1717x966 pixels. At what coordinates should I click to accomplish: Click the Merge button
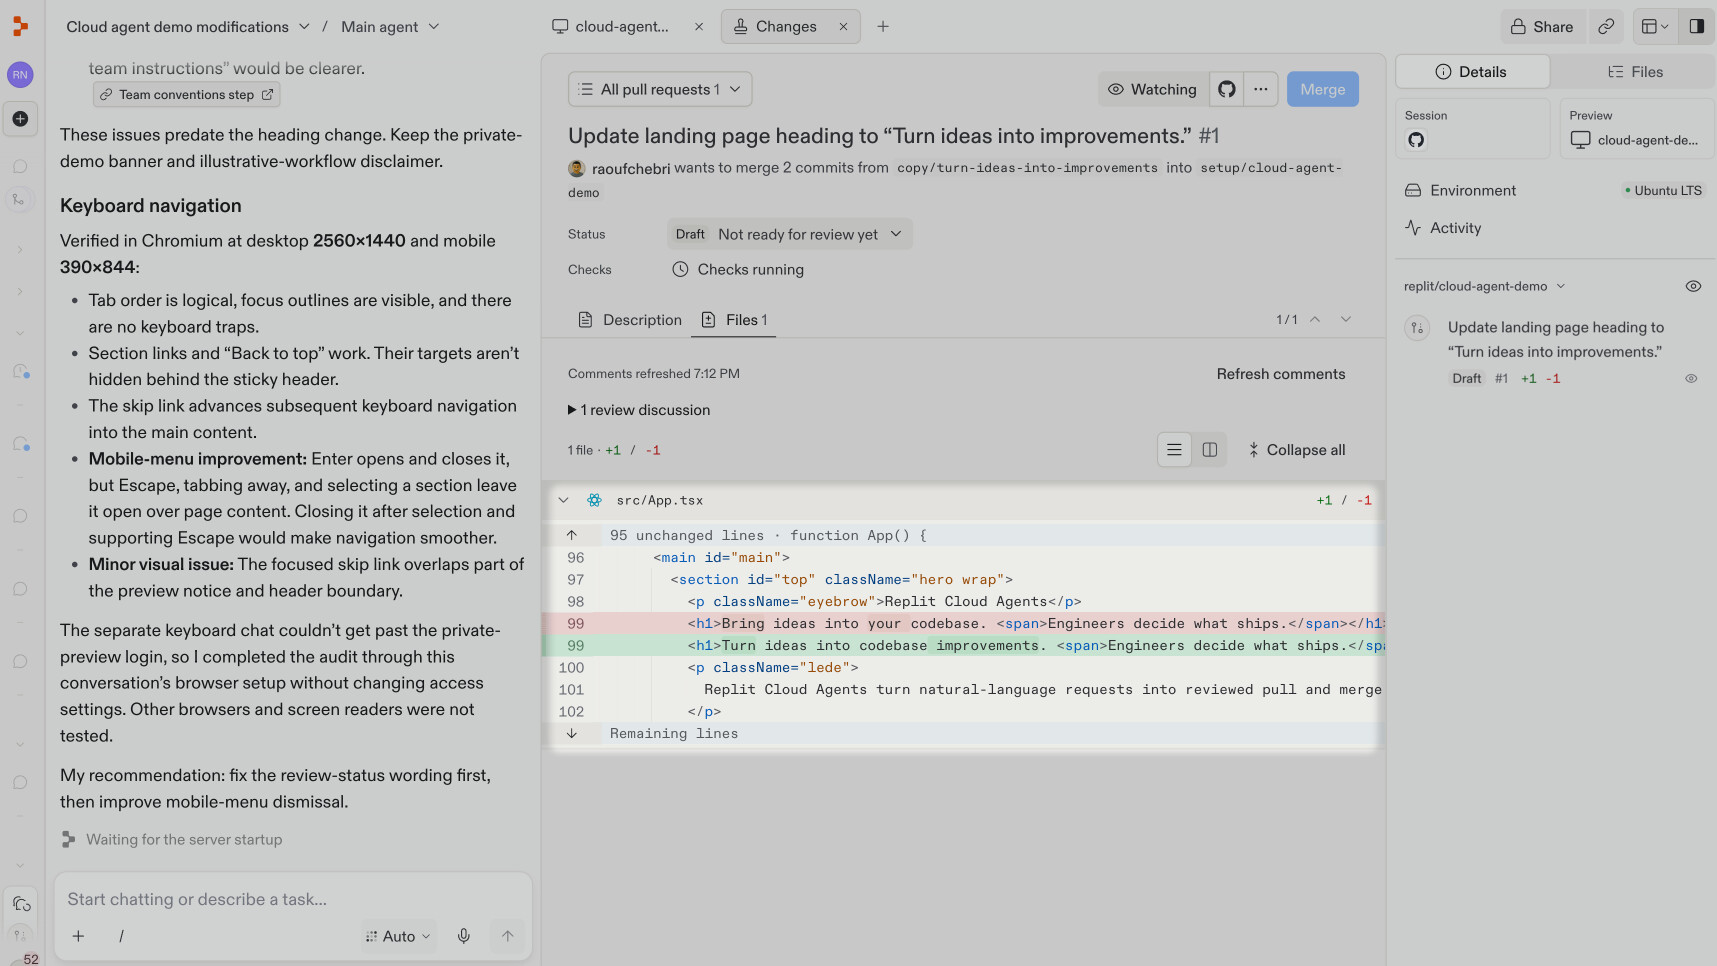[x=1323, y=89]
